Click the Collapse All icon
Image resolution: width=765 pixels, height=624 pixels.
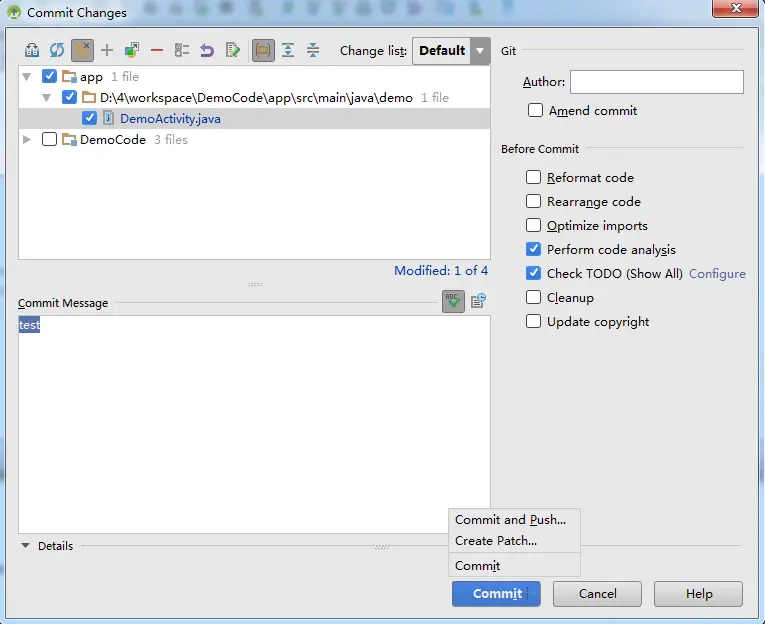(313, 50)
